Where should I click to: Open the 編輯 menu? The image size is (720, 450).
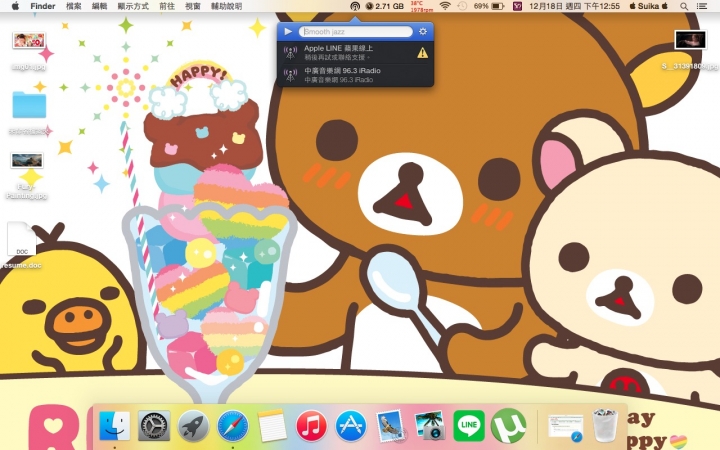100,6
